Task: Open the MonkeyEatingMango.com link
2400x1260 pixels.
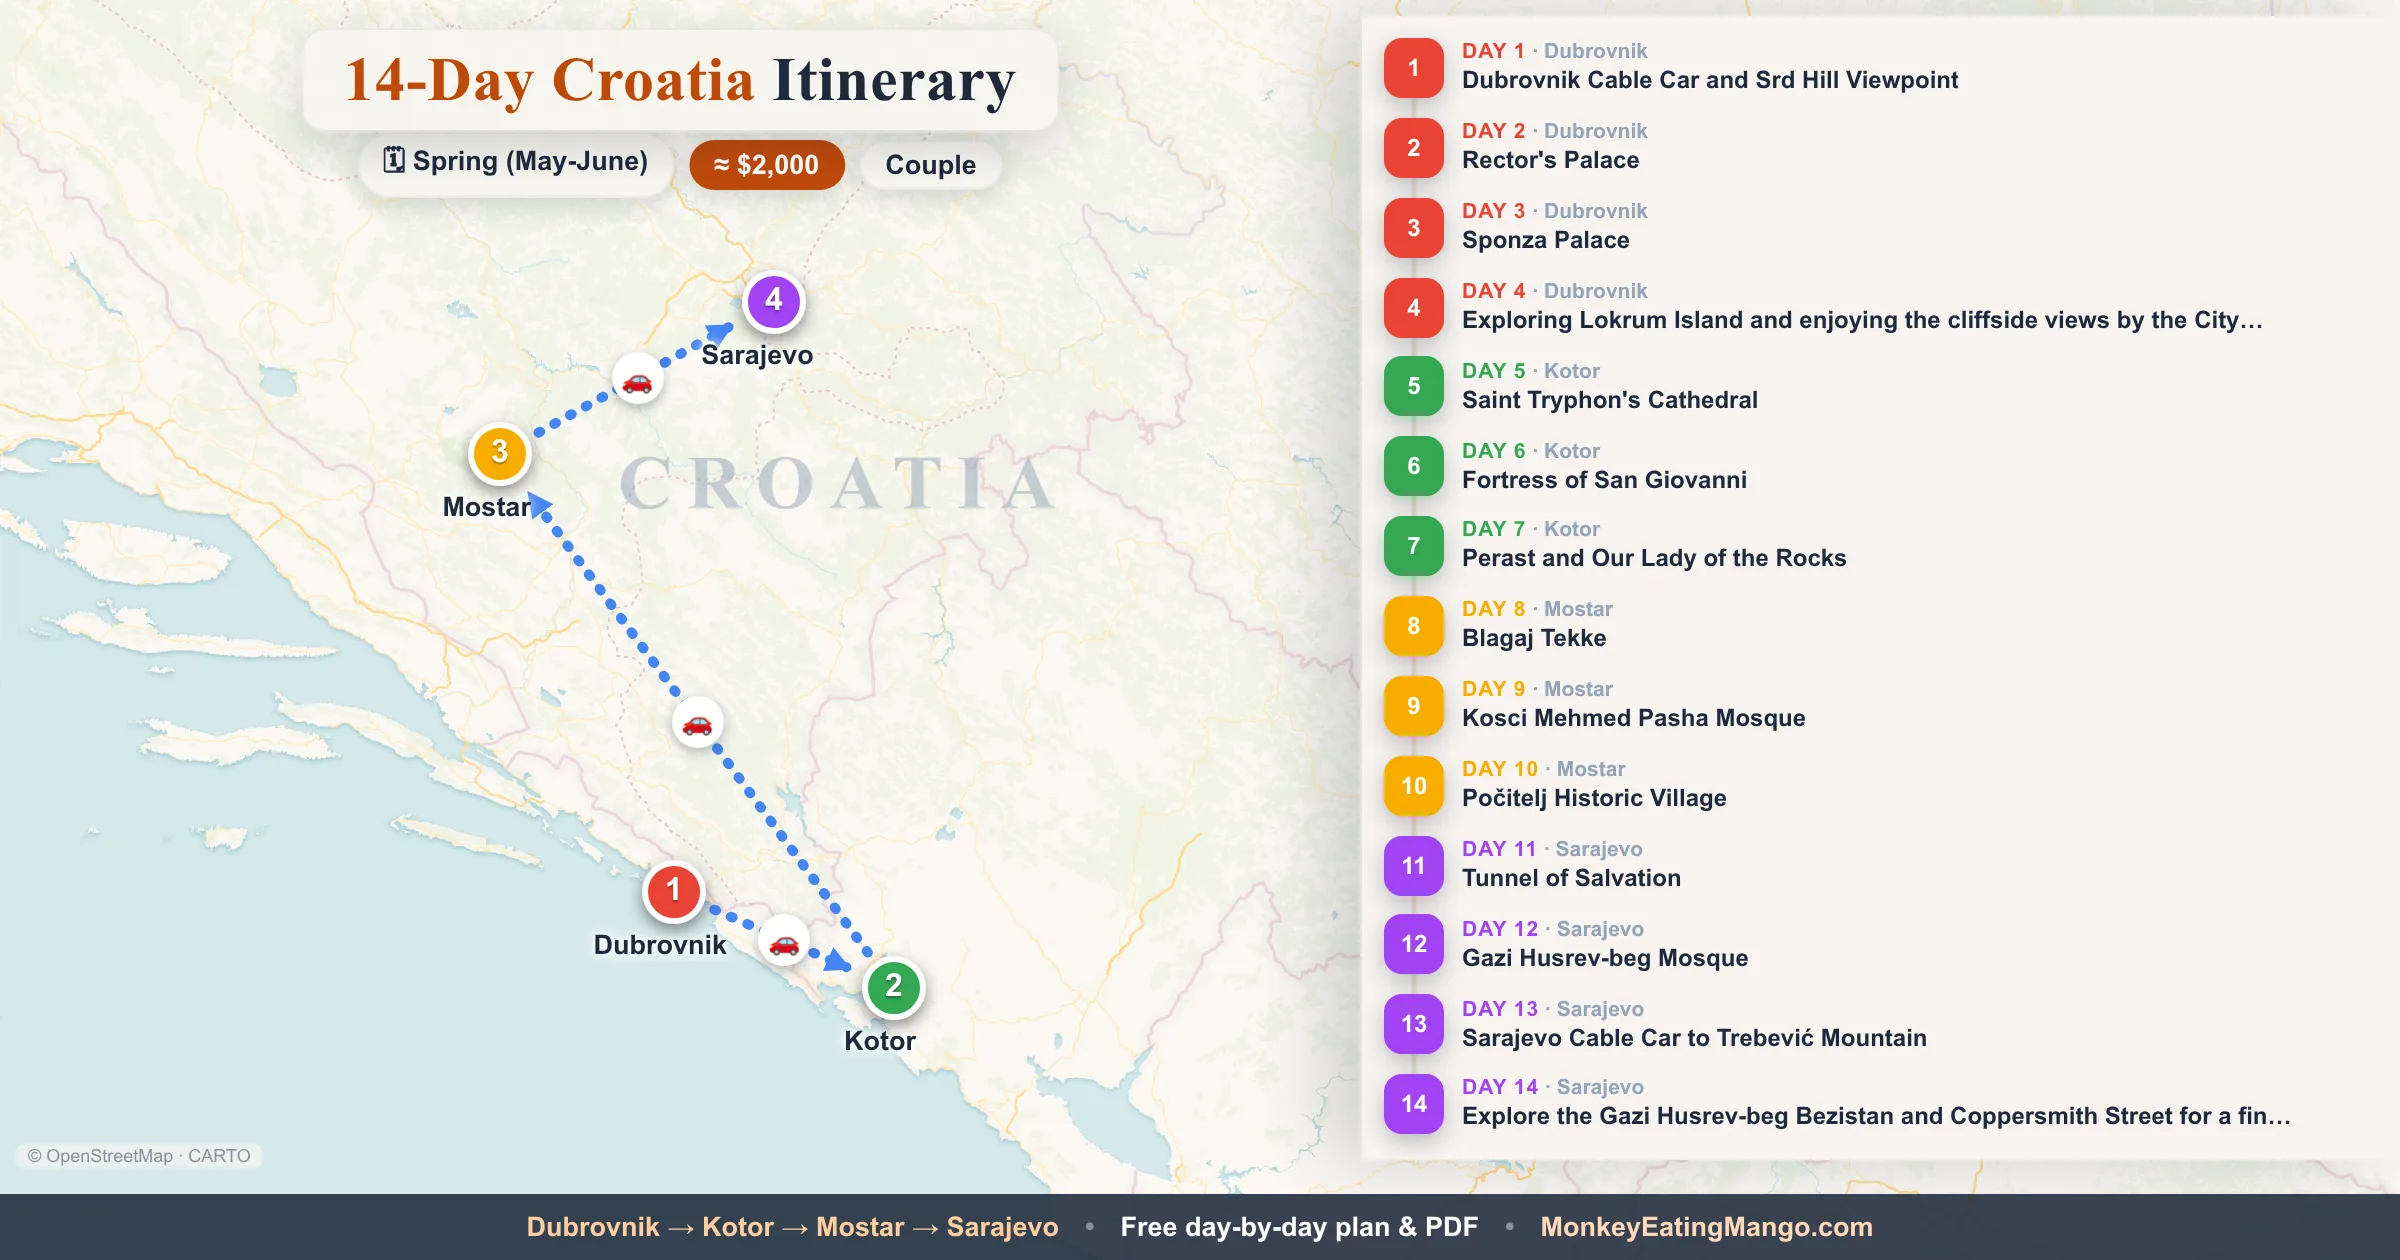Action: [1706, 1227]
